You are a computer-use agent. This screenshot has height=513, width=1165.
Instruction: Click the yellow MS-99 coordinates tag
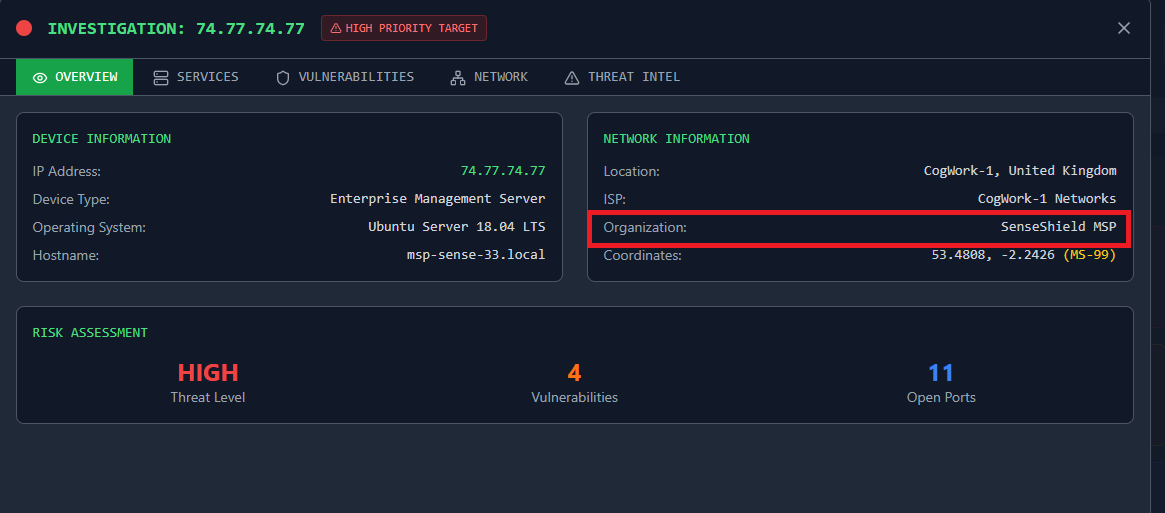(1091, 255)
